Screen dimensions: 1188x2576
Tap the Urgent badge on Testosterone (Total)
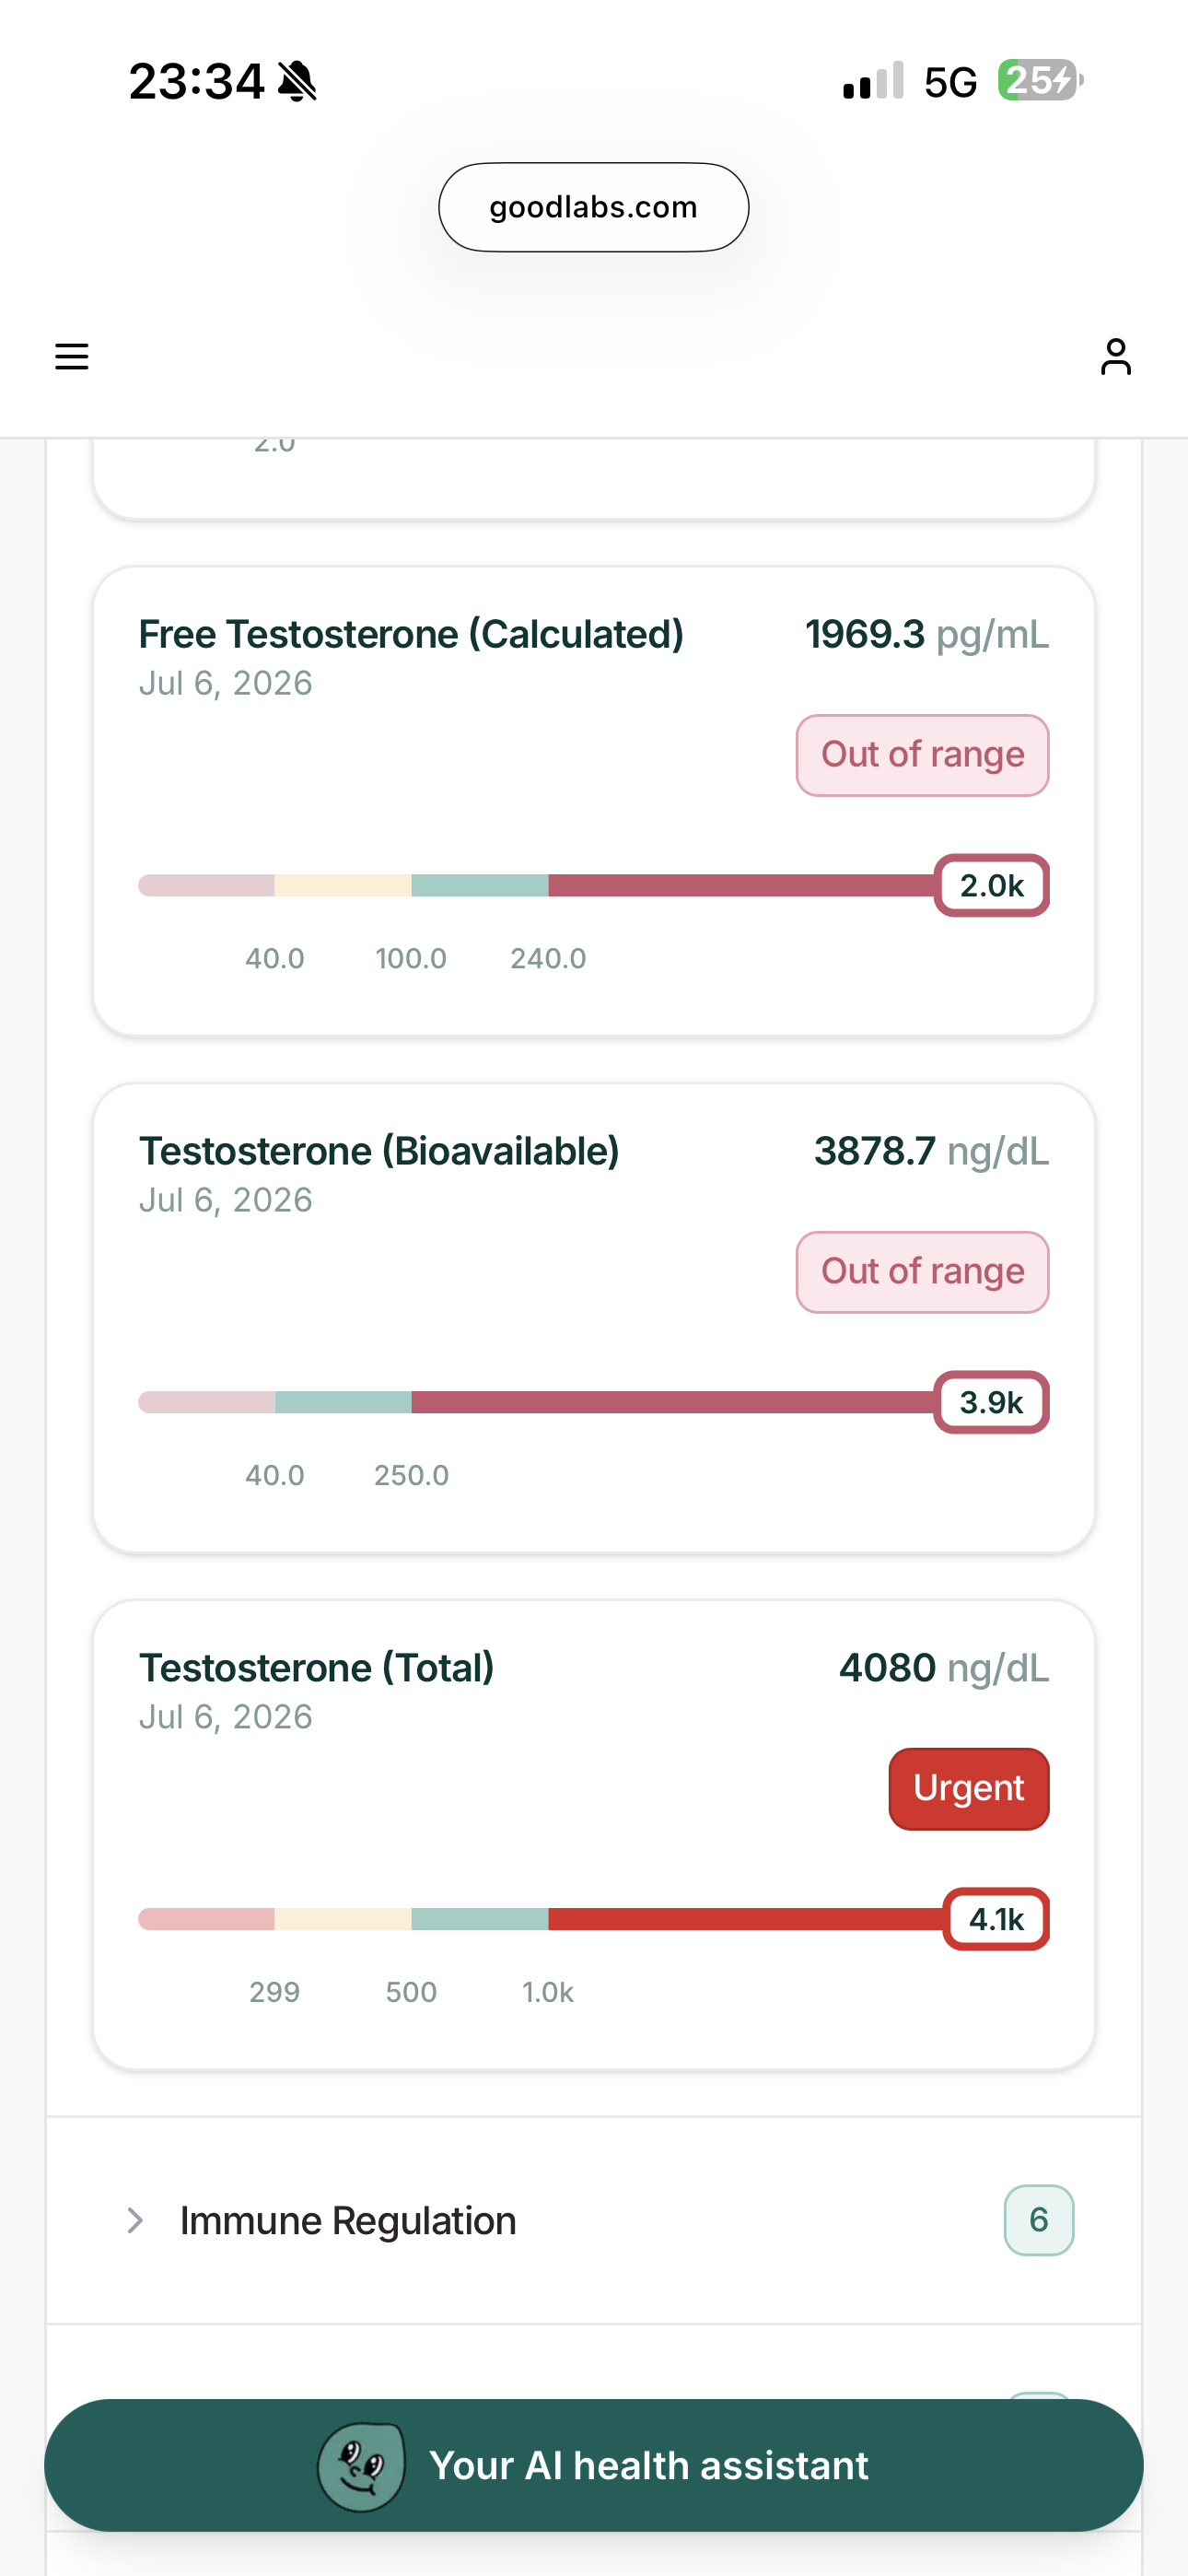968,1788
